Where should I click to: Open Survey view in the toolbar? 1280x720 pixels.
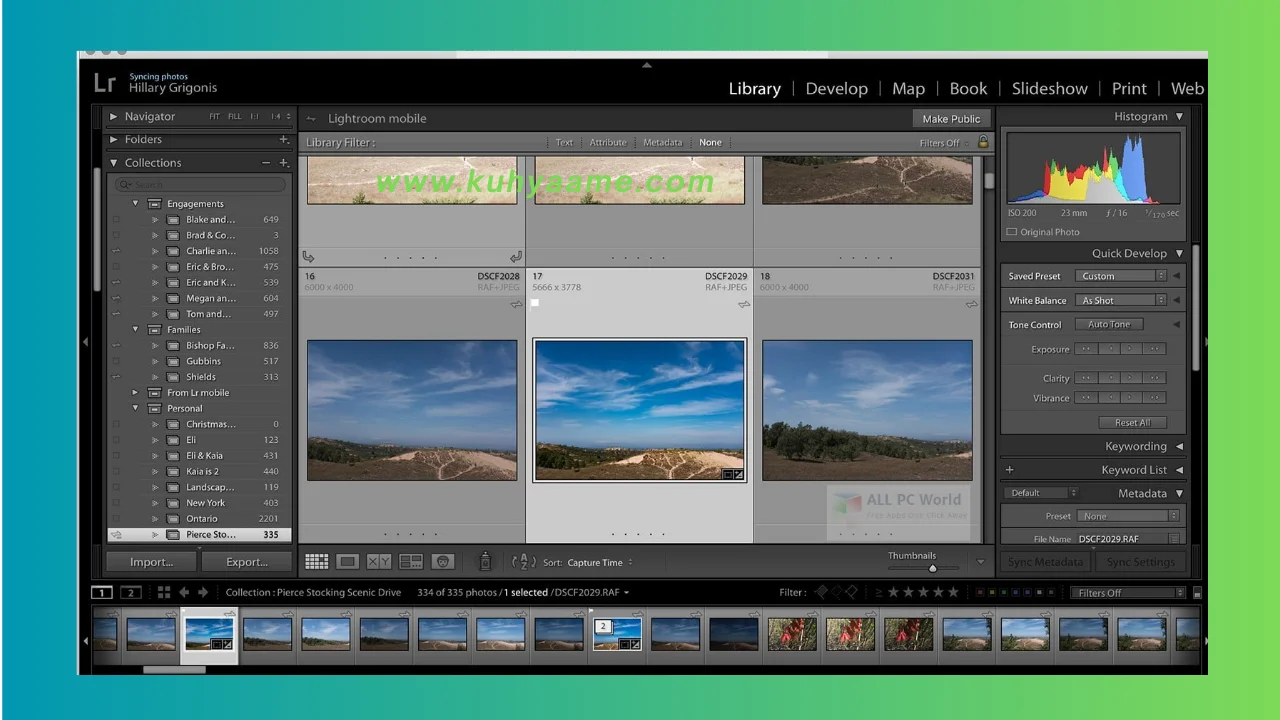(x=411, y=562)
